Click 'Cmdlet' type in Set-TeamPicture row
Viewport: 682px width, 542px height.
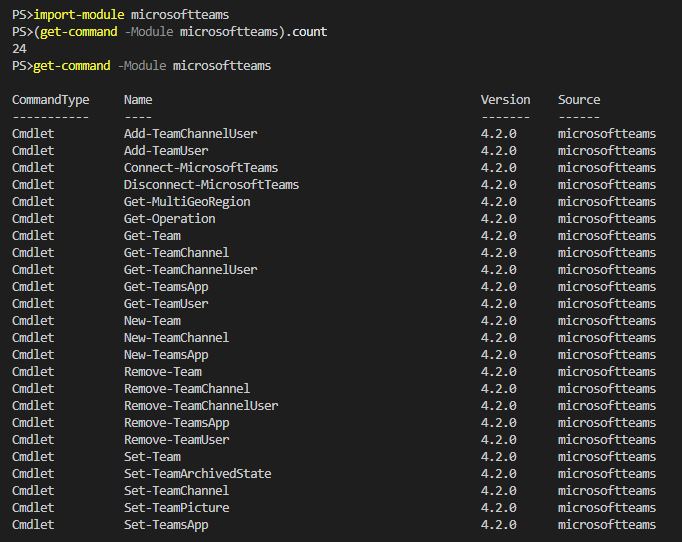coord(33,508)
